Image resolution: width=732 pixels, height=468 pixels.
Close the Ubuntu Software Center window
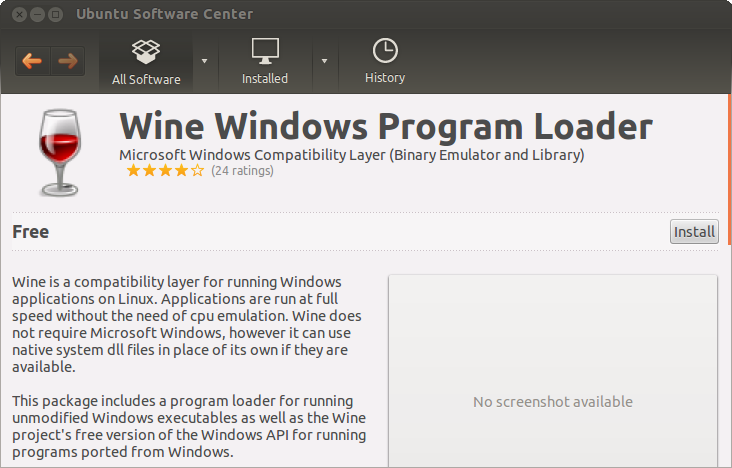click(14, 14)
